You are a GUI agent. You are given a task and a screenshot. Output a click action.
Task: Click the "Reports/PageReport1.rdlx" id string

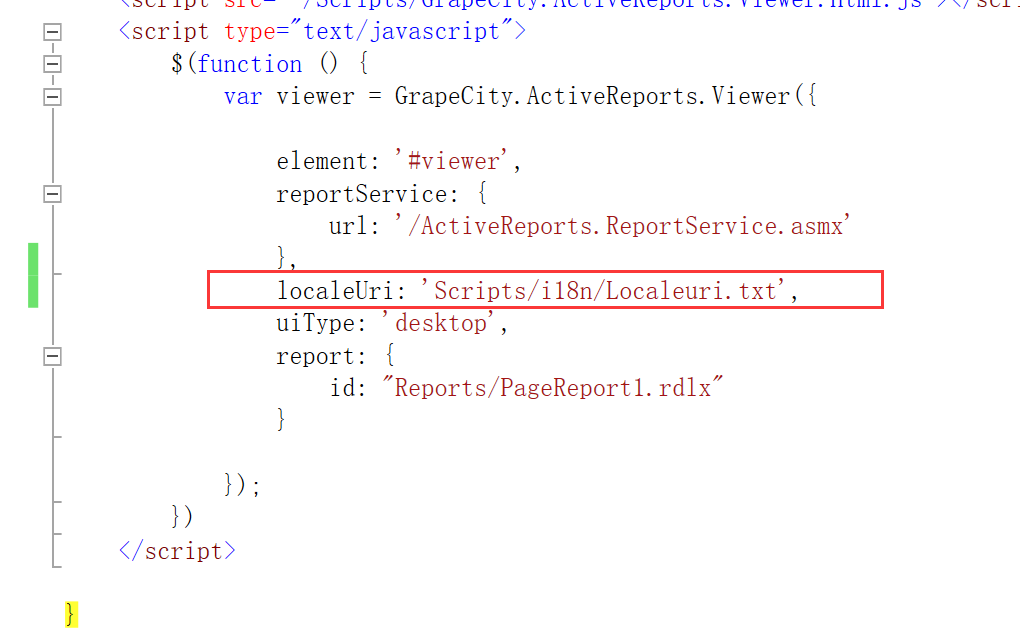tap(552, 388)
